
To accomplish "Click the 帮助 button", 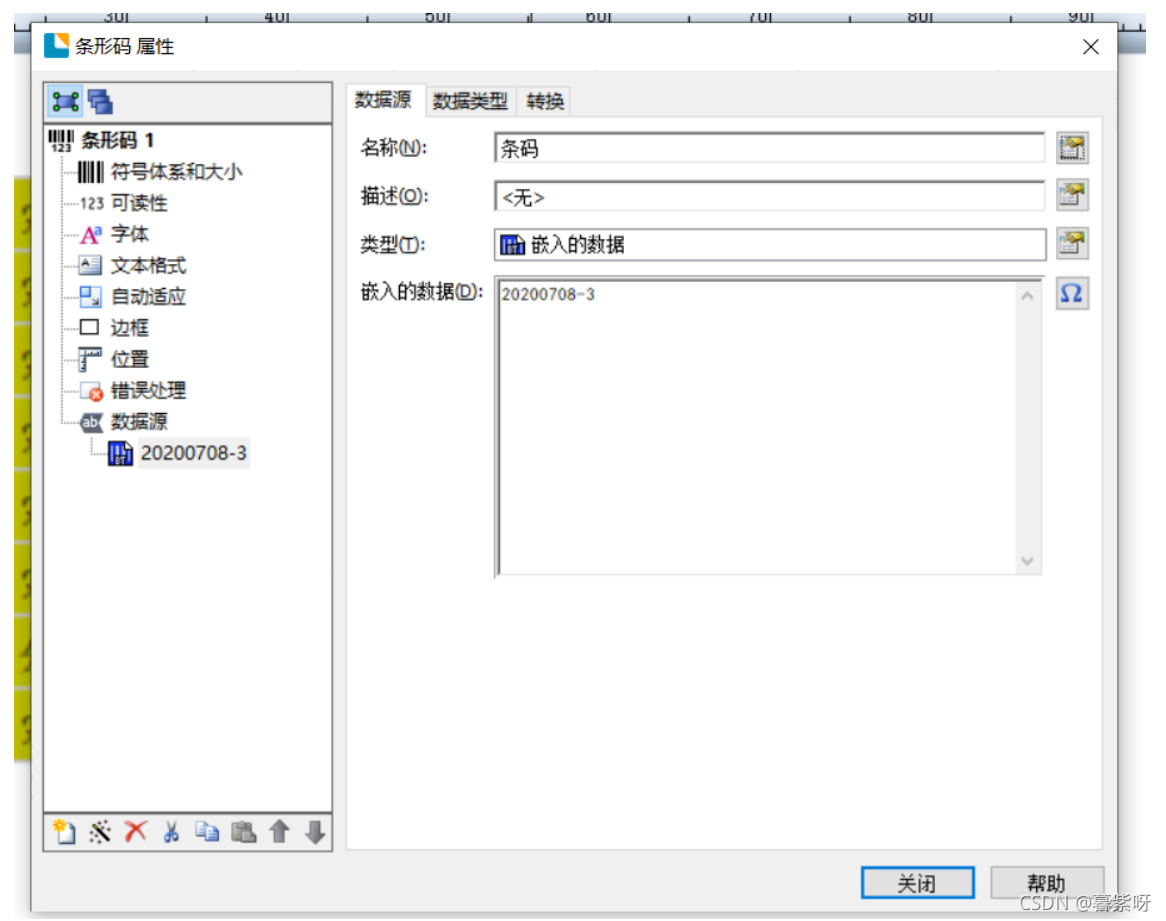I will [1046, 883].
